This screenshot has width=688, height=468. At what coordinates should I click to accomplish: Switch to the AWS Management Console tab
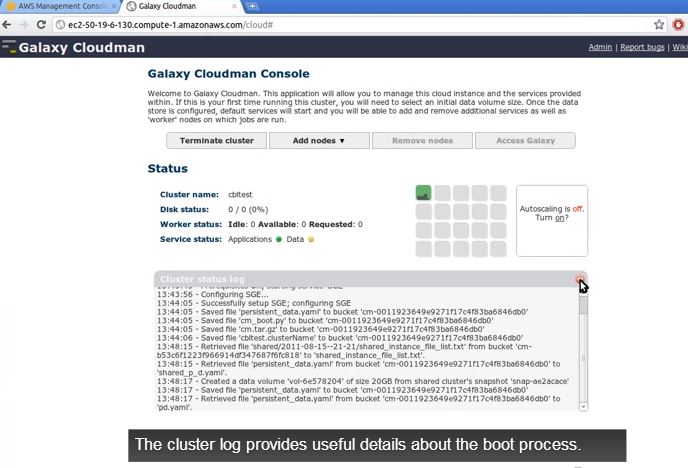coord(58,6)
